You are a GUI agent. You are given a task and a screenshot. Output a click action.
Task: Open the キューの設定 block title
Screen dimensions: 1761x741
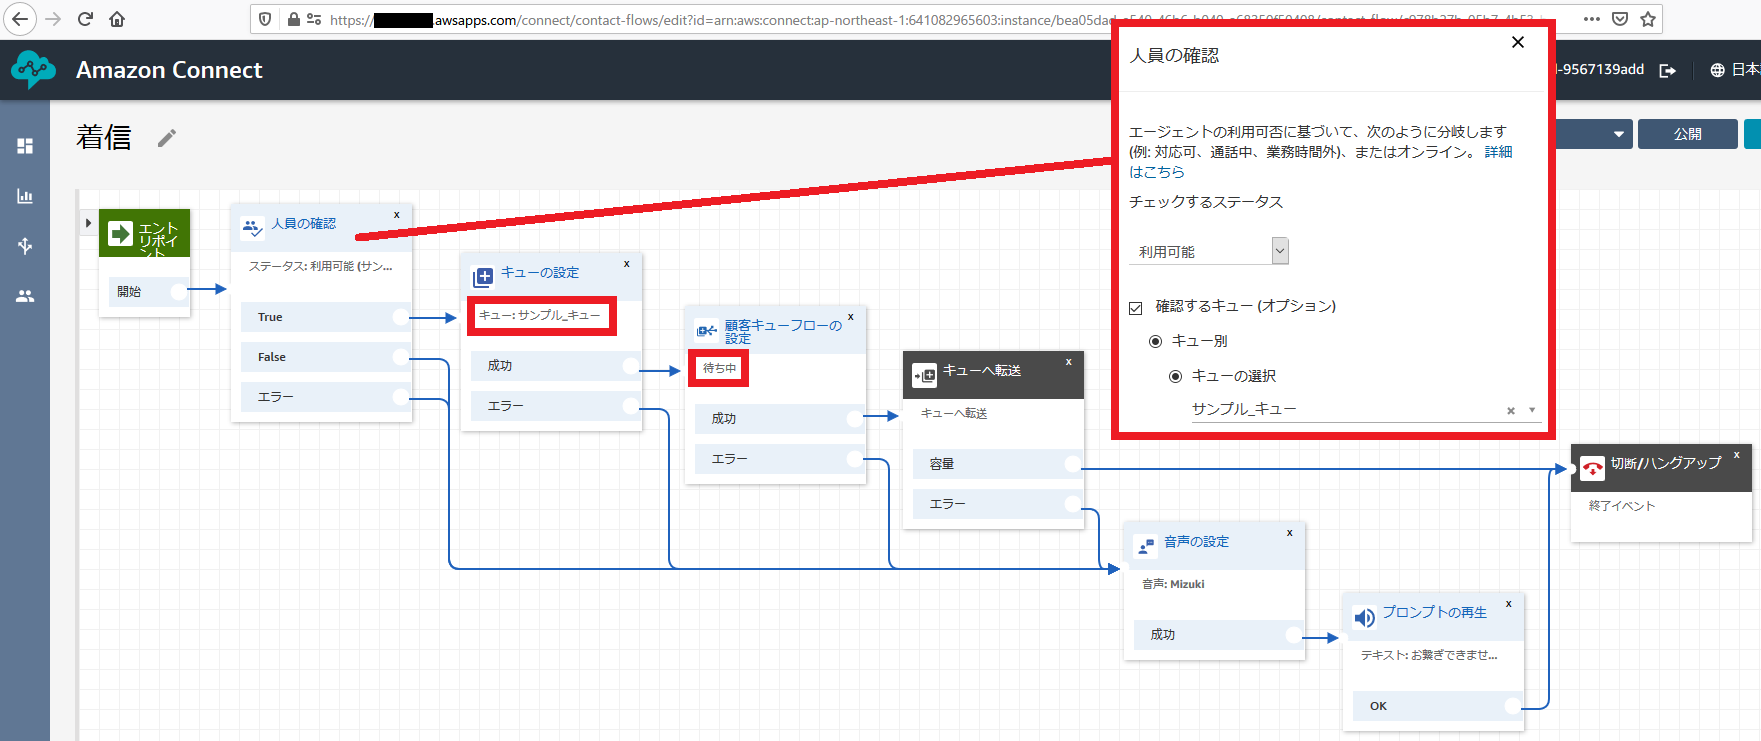(x=540, y=272)
